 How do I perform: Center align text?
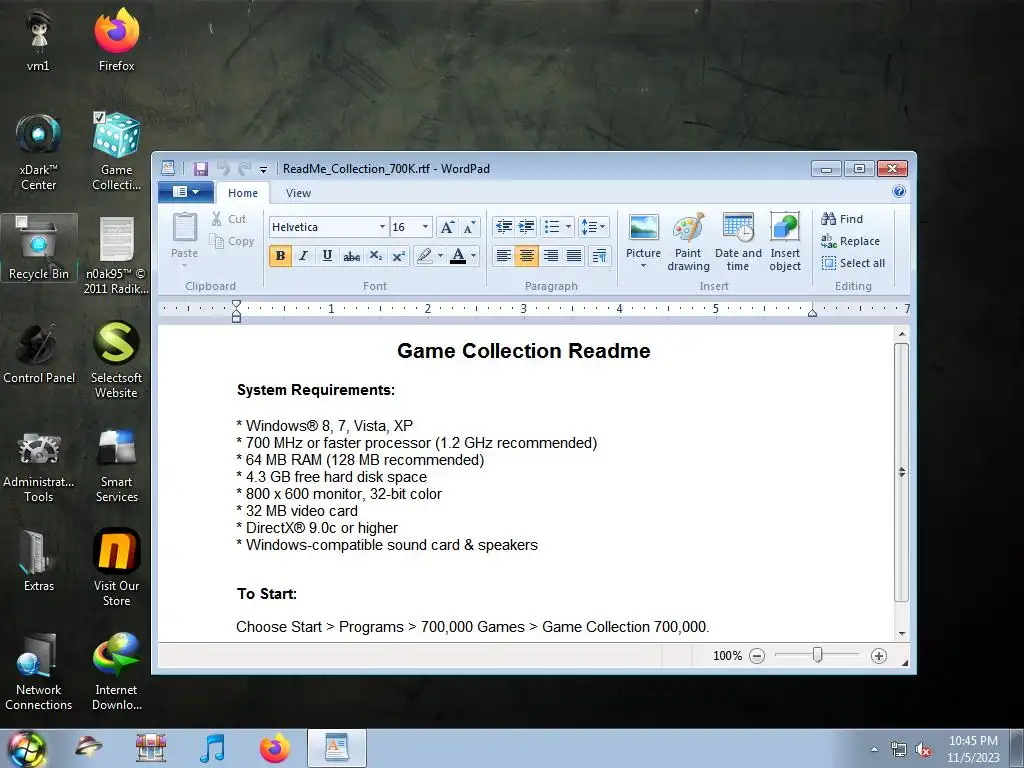(526, 255)
